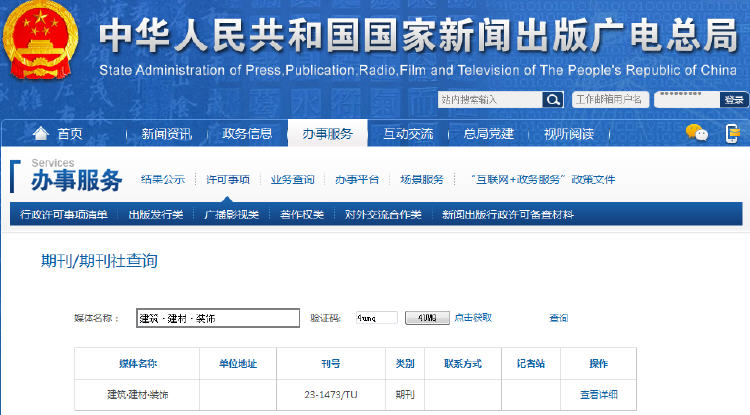This screenshot has width=750, height=415.
Task: Click the 验证码 captcha input box
Action: 375,318
